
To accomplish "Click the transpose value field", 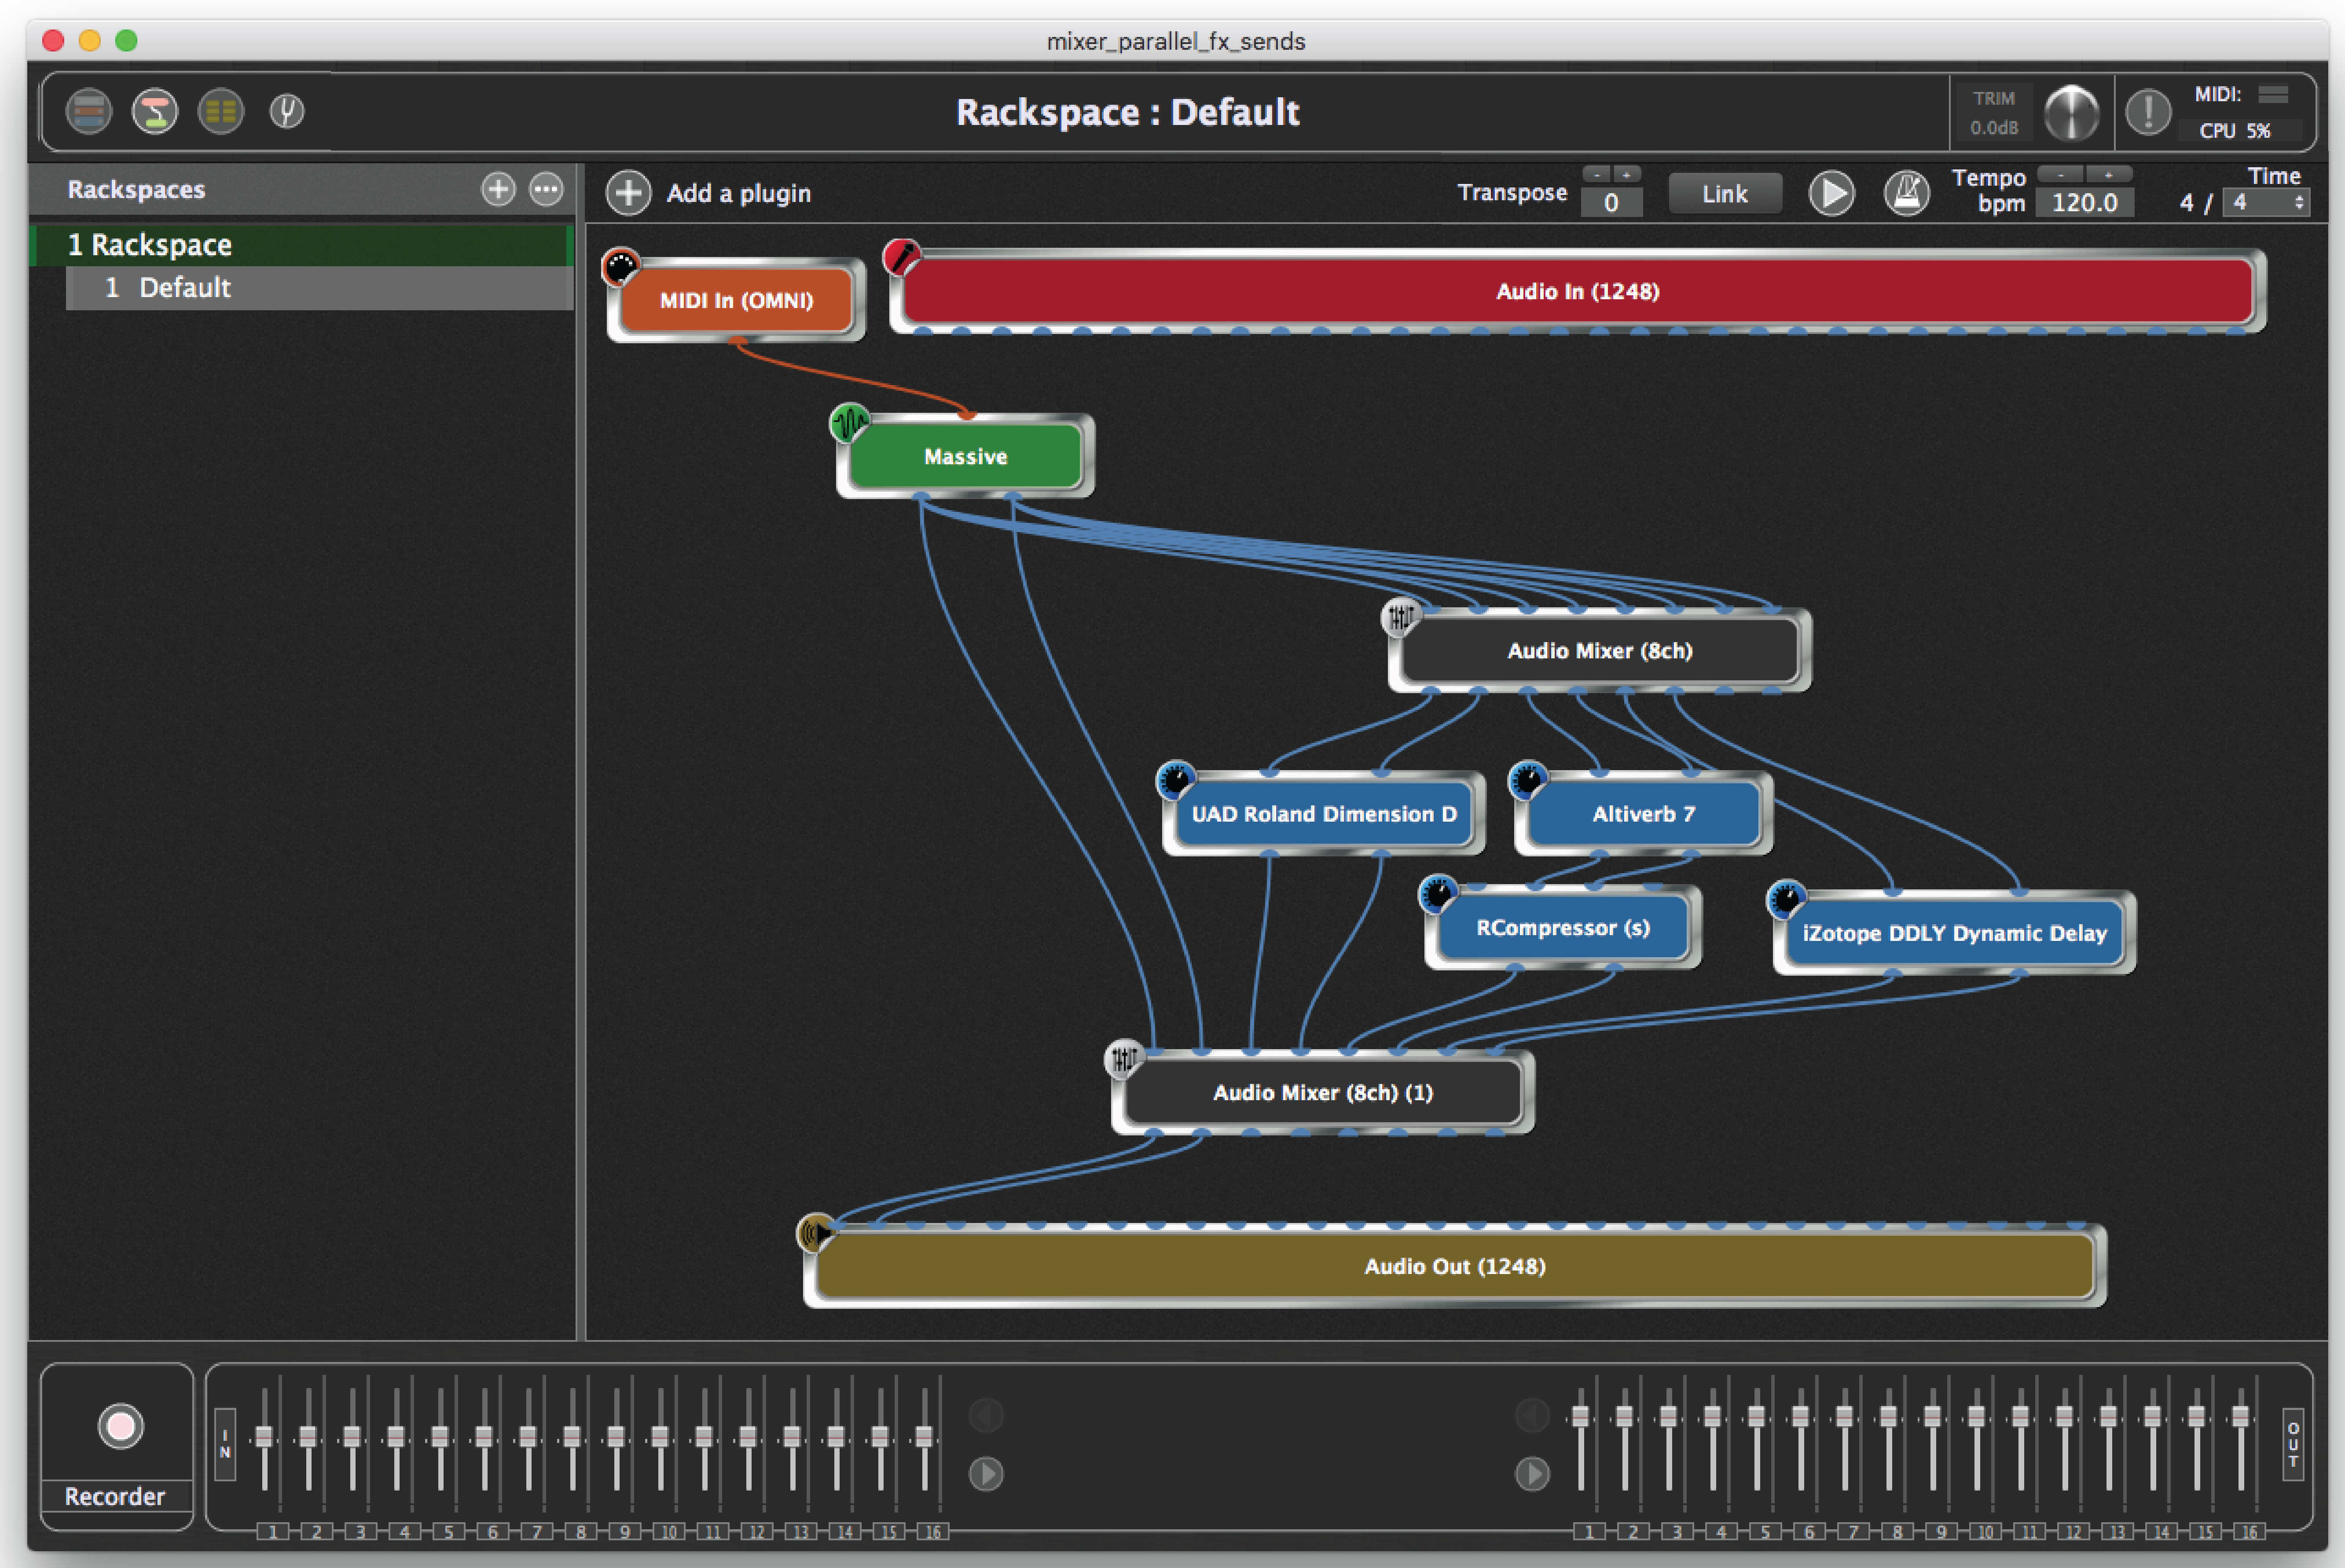I will 1611,203.
